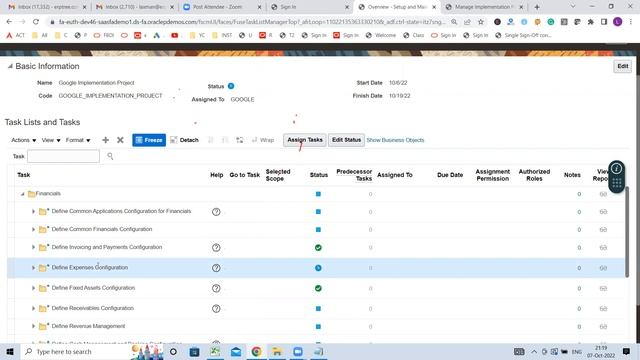Toggle the Wrap option in the toolbar
The width and height of the screenshot is (640, 360).
pyautogui.click(x=263, y=140)
